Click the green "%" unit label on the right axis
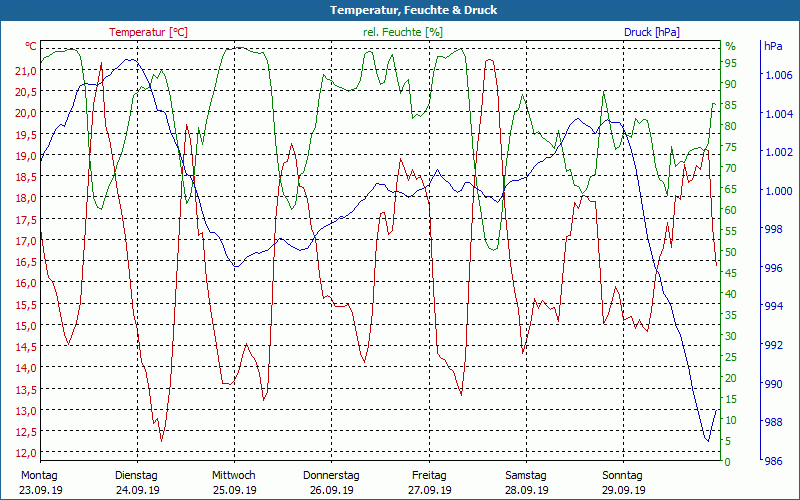 coord(730,46)
